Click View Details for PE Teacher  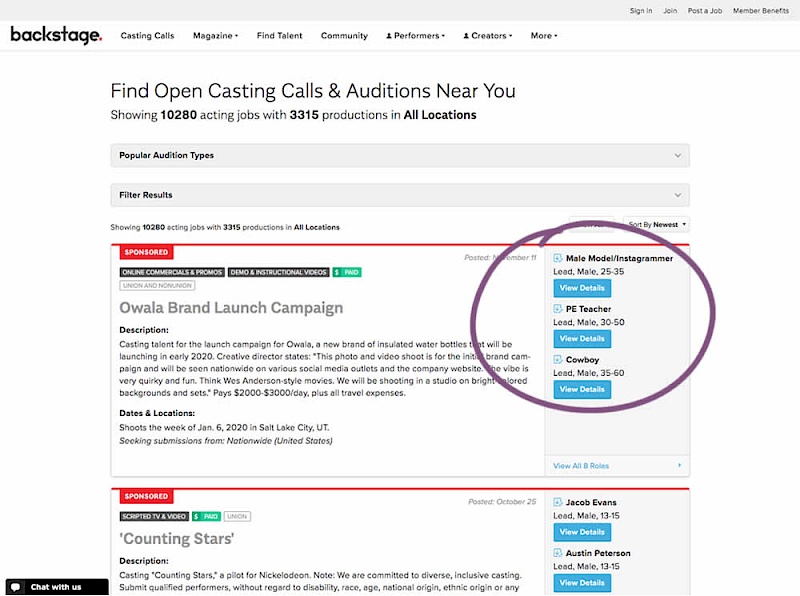[581, 339]
